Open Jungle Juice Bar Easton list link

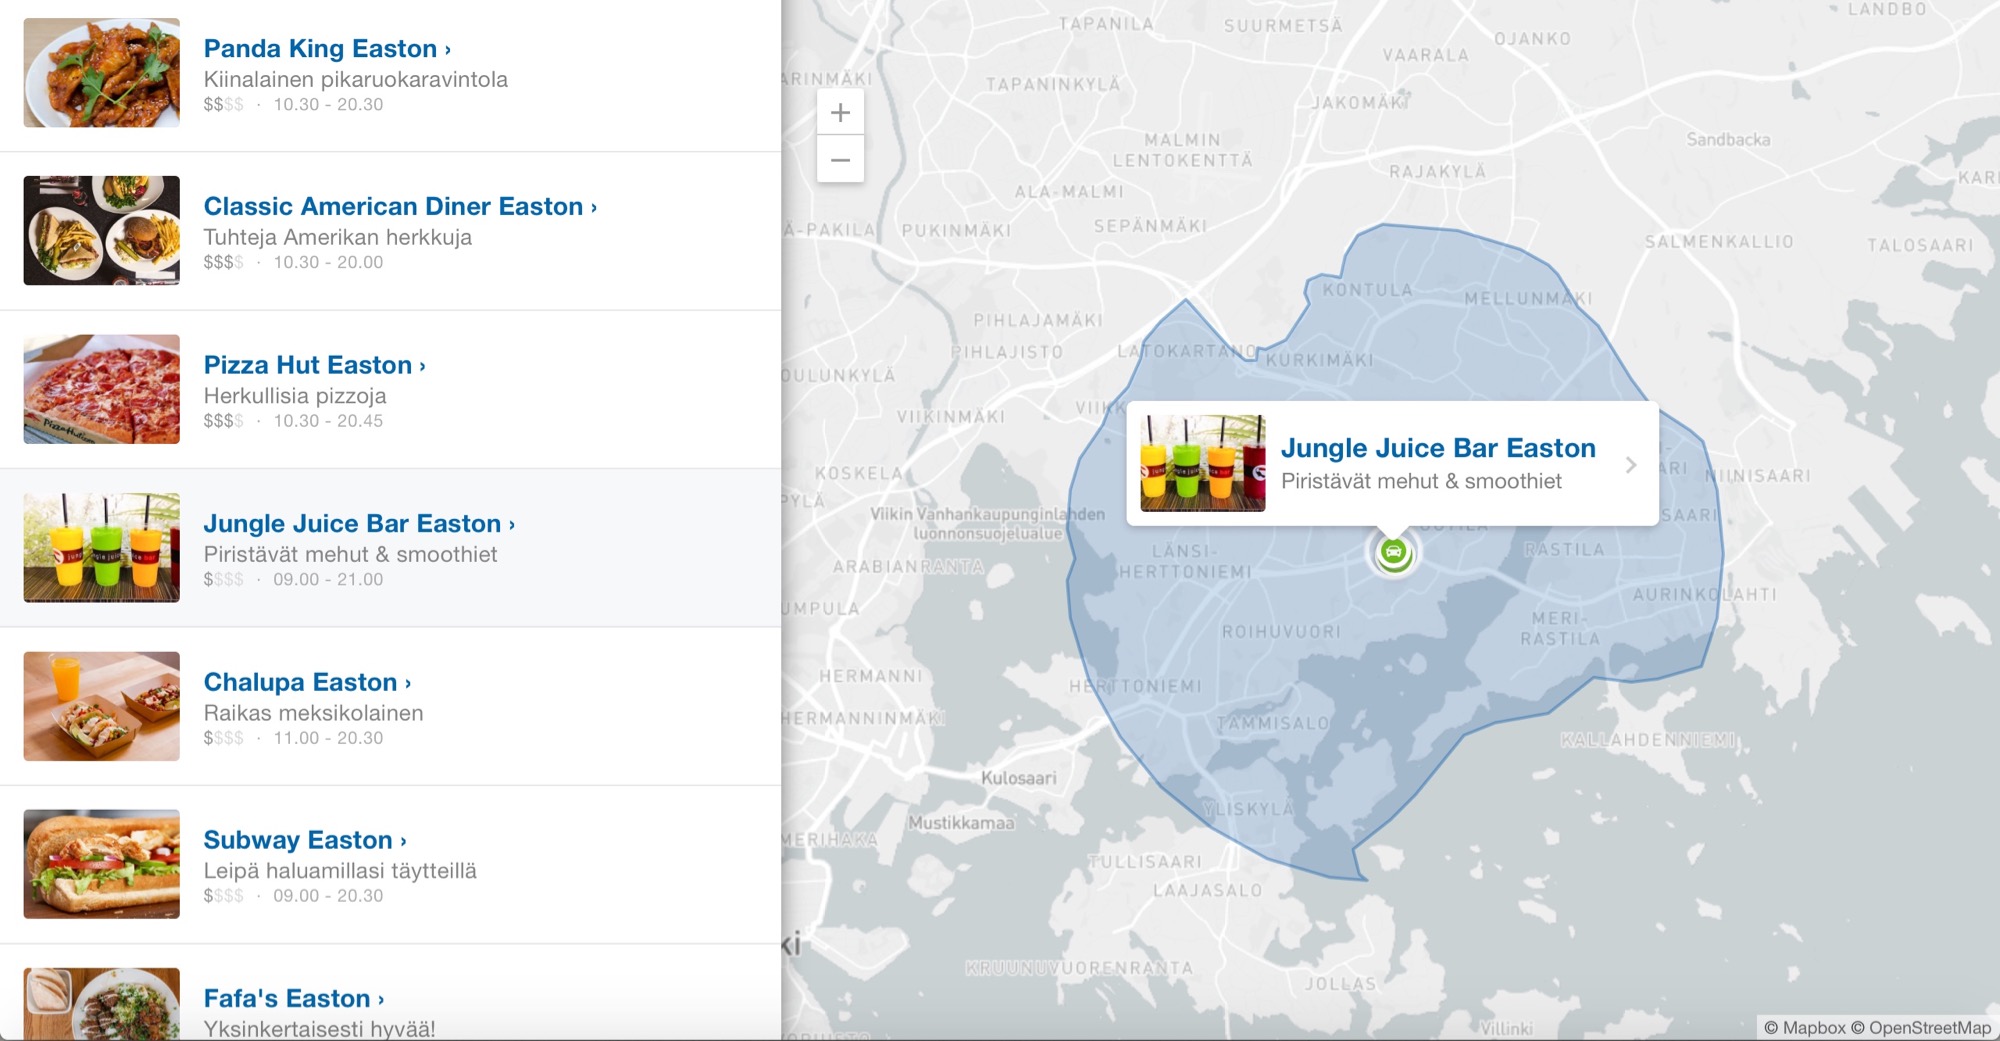point(359,523)
